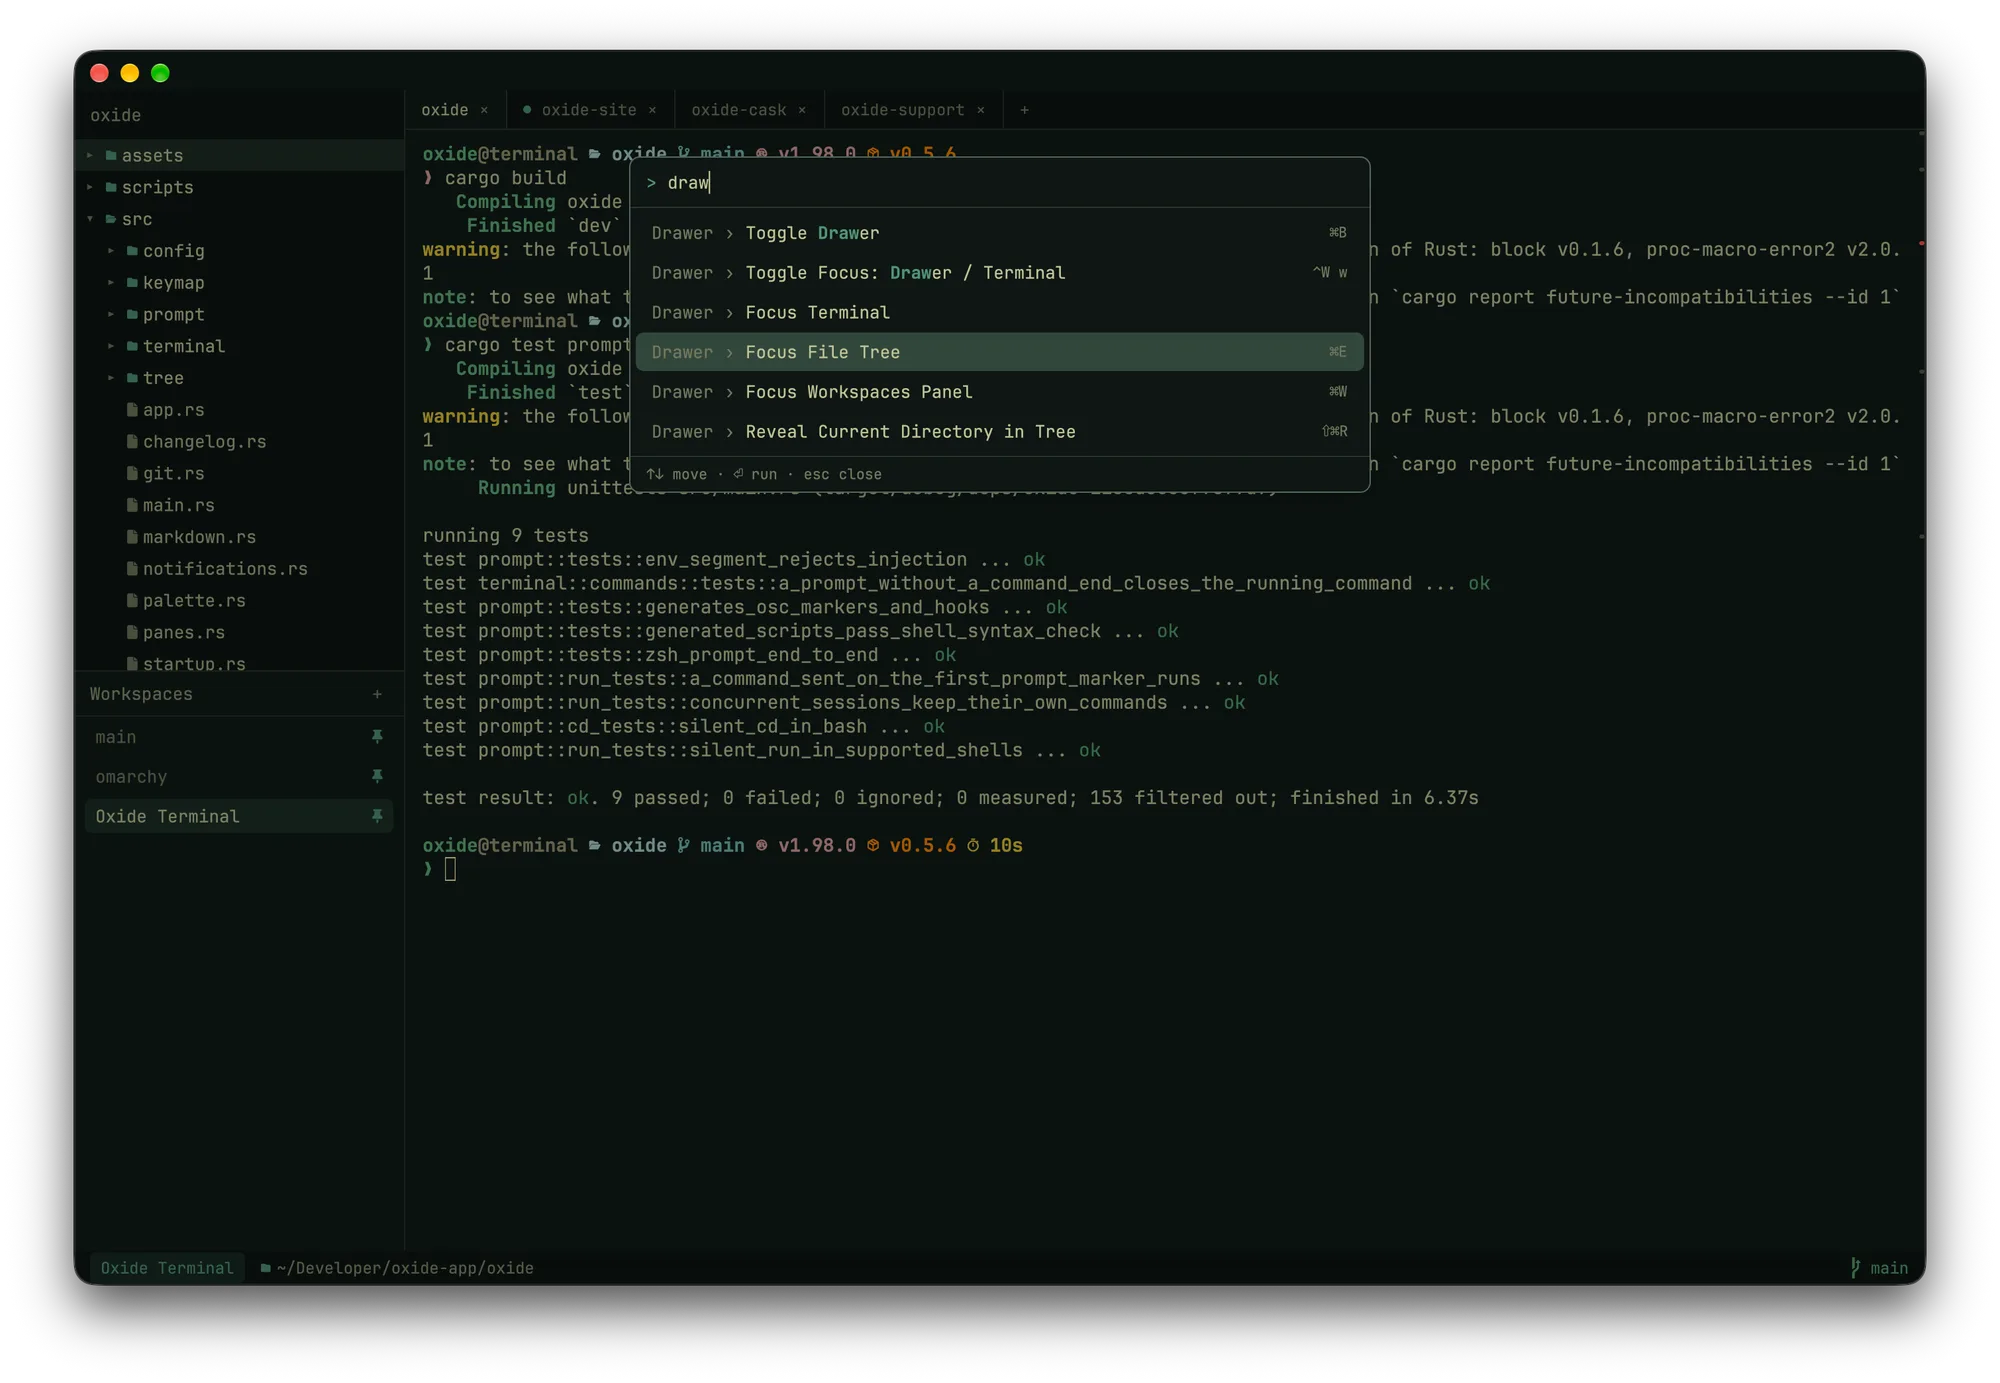This screenshot has height=1383, width=2000.
Task: Click the main.rs file icon
Action: 132,505
